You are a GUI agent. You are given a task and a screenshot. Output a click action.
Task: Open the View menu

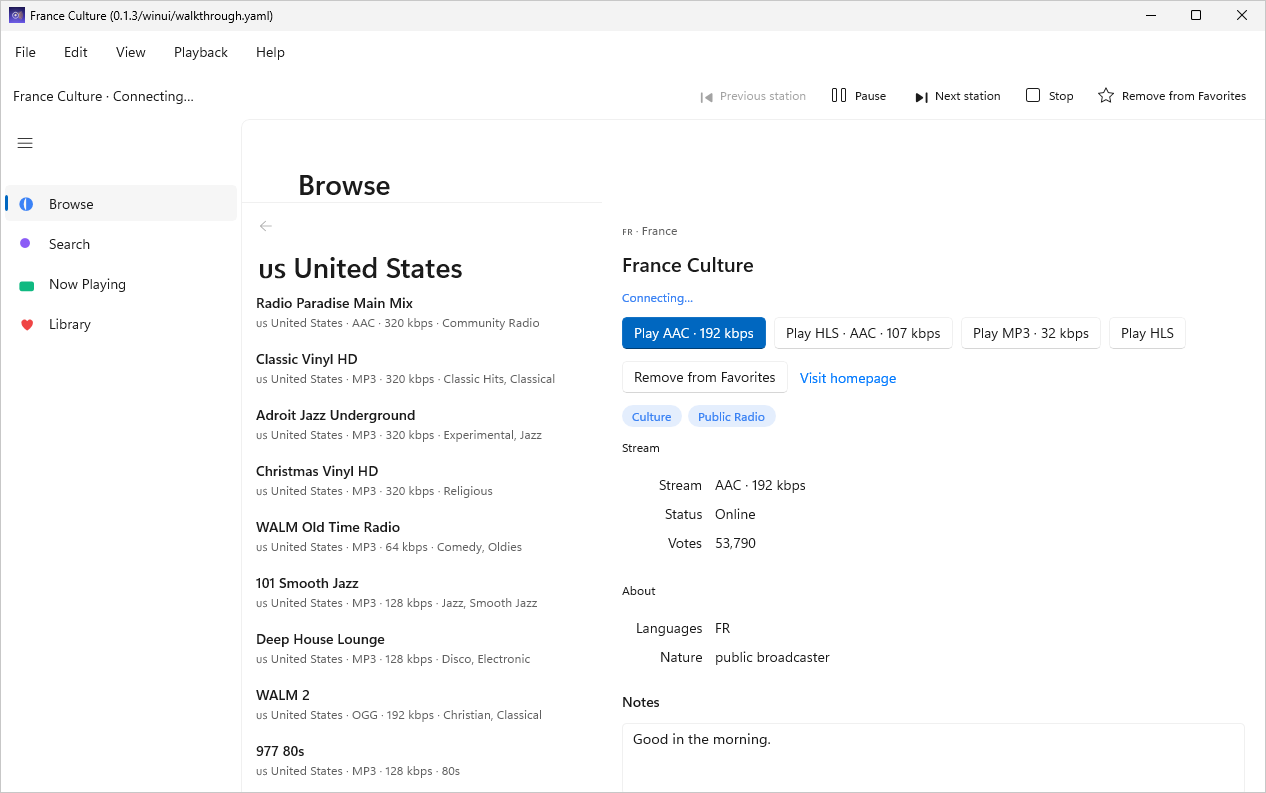(x=131, y=52)
